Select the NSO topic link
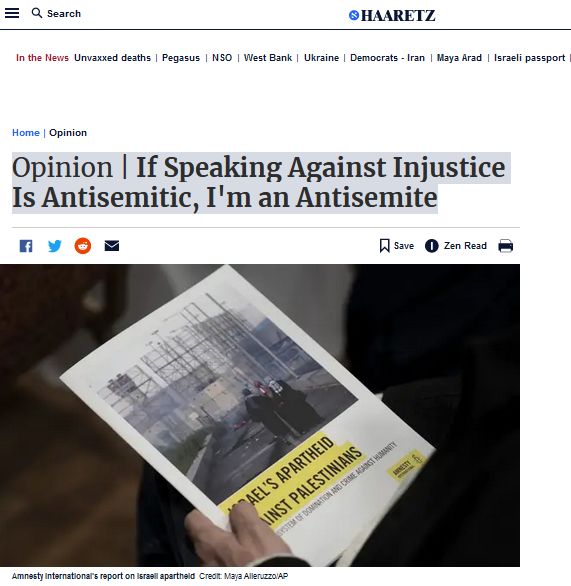 [x=222, y=58]
